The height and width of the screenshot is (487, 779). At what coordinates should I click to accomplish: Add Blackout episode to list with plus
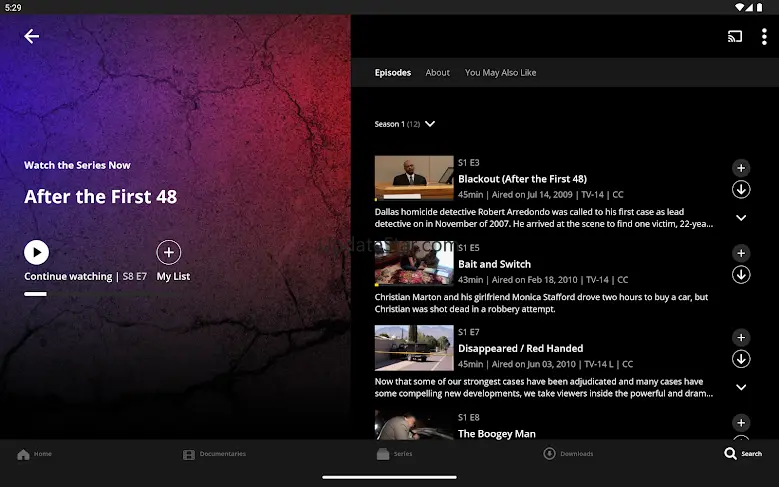point(741,168)
